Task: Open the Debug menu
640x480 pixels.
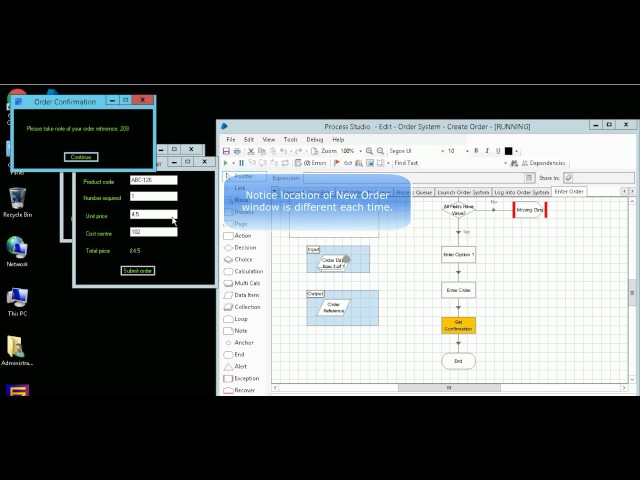Action: pos(315,140)
